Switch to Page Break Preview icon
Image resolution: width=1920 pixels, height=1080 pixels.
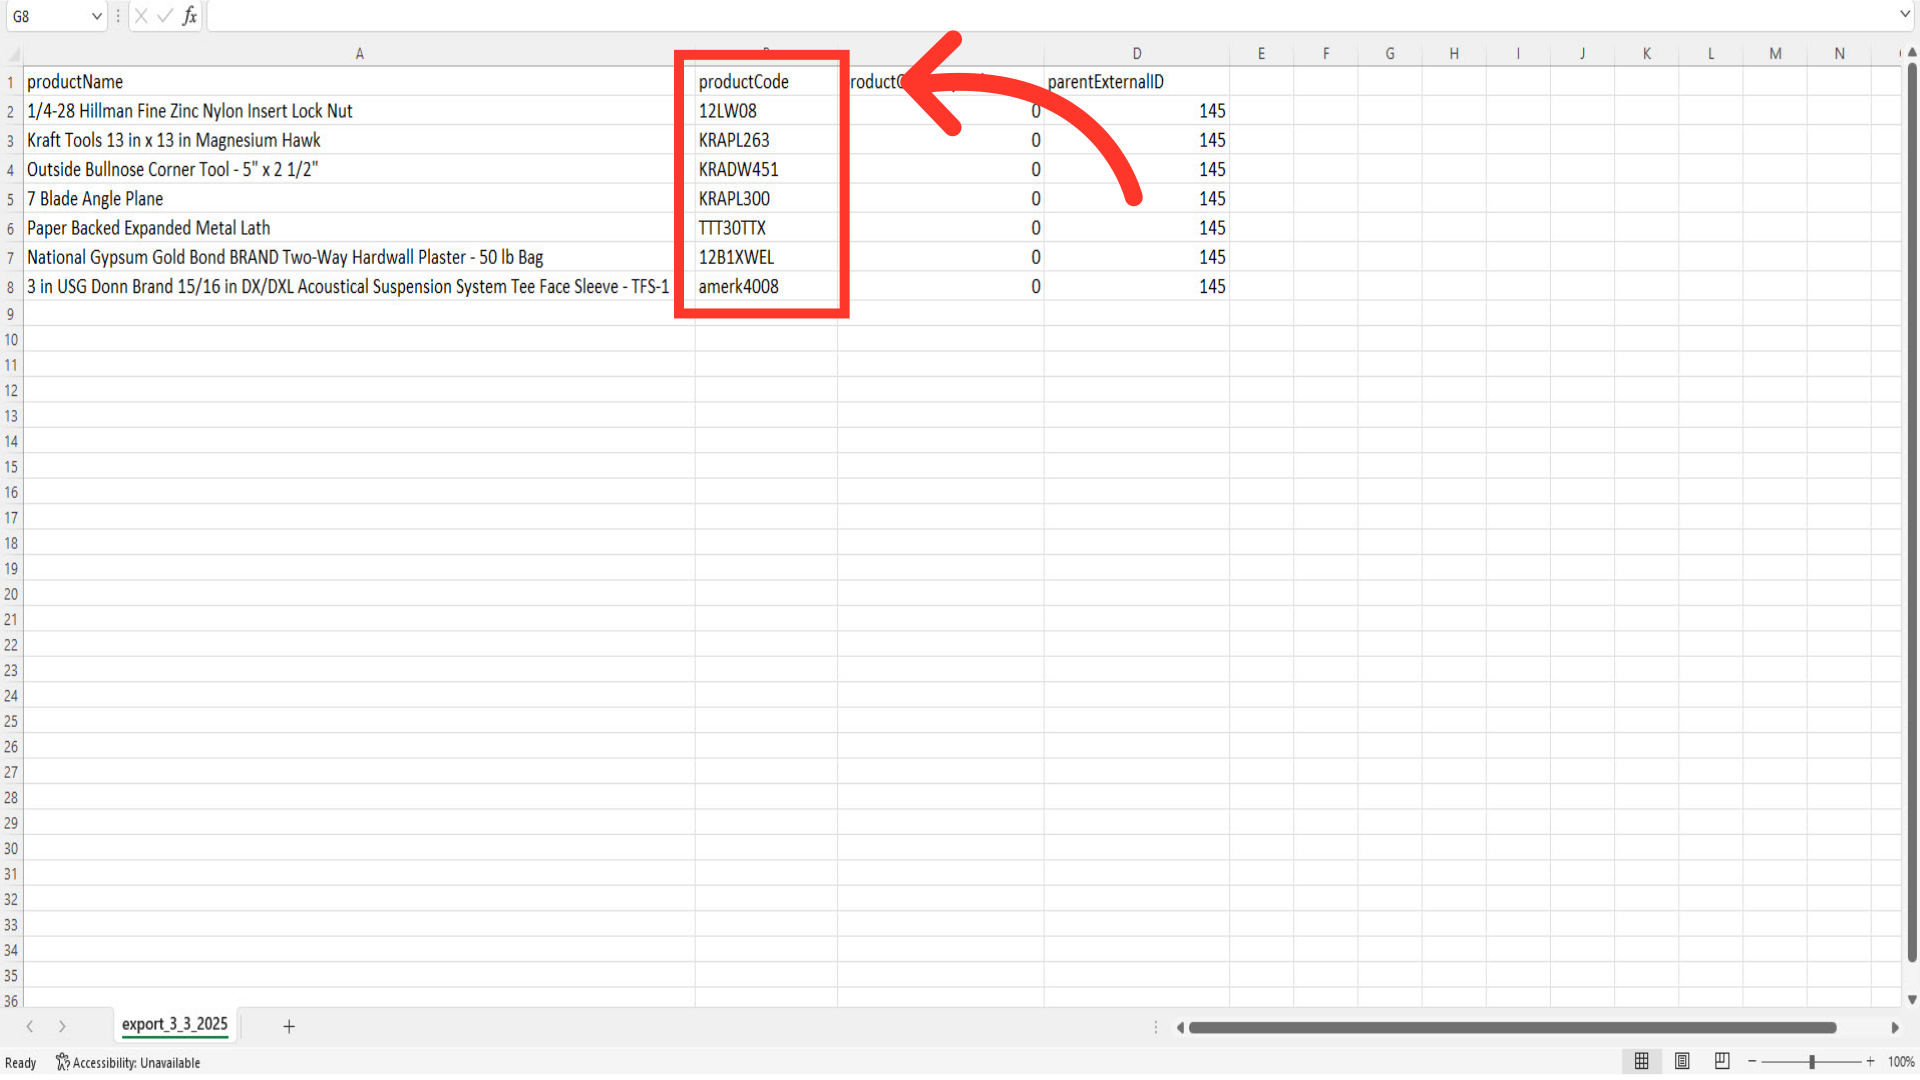(1722, 1061)
